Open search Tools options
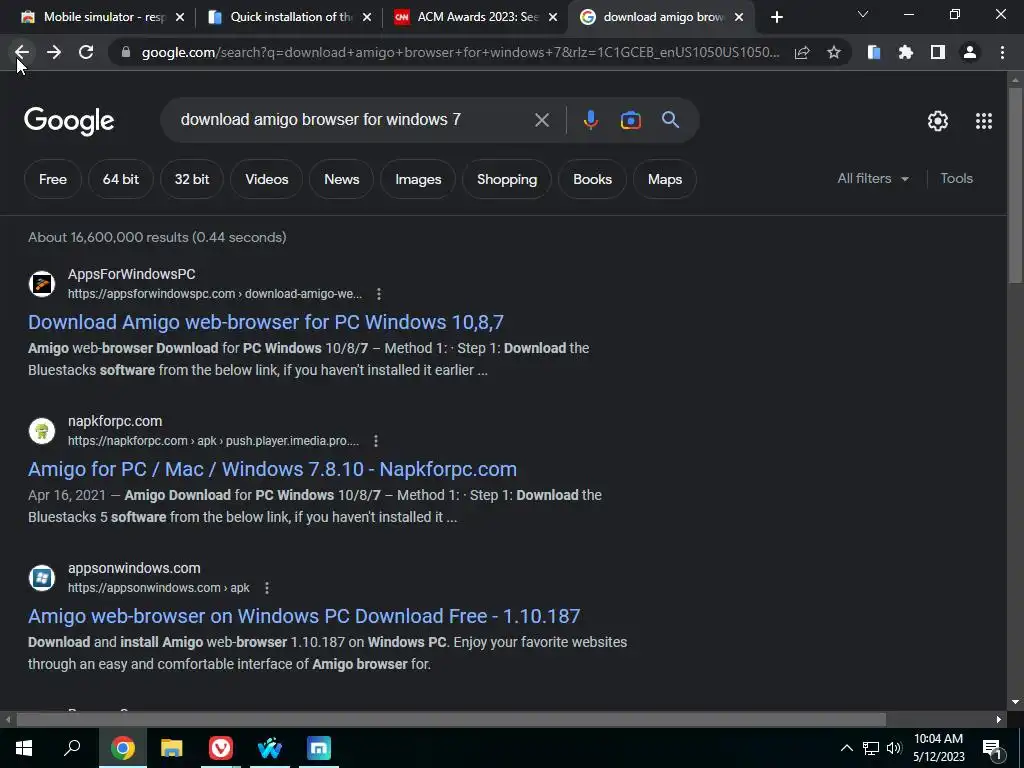The width and height of the screenshot is (1024, 768). click(956, 178)
